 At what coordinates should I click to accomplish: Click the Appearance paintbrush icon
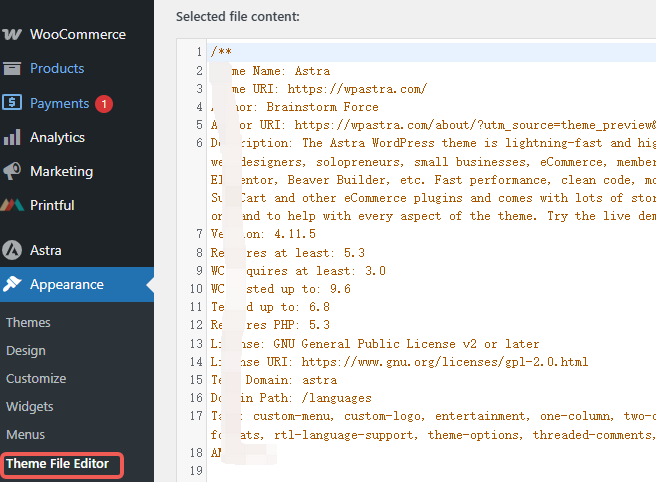coord(12,284)
